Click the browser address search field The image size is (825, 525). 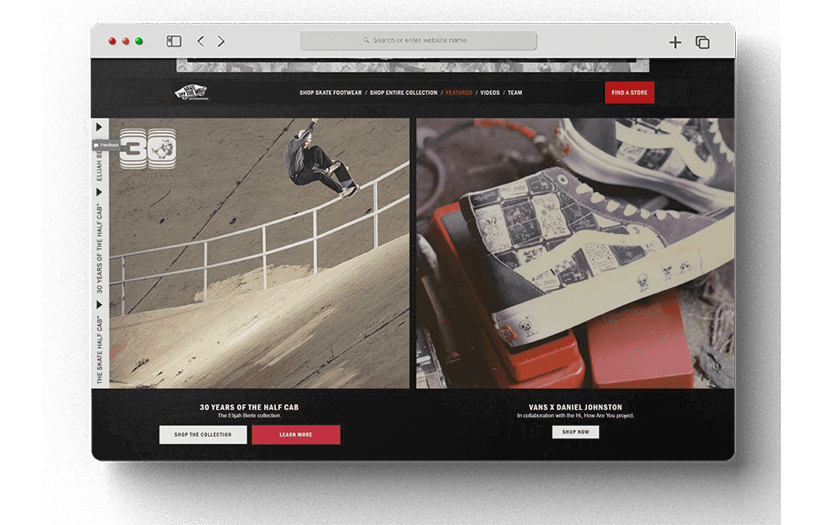(x=418, y=41)
